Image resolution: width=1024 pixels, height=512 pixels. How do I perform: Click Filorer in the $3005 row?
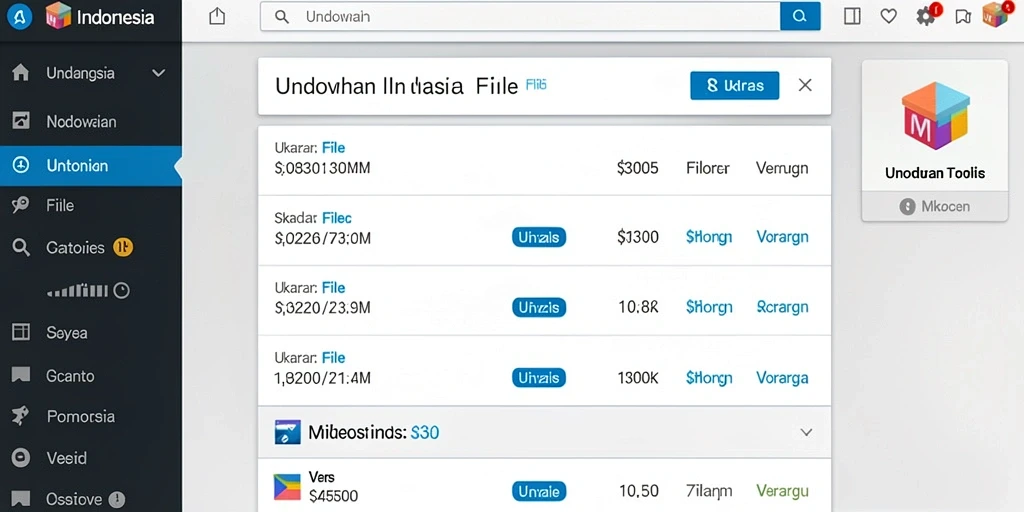[708, 168]
